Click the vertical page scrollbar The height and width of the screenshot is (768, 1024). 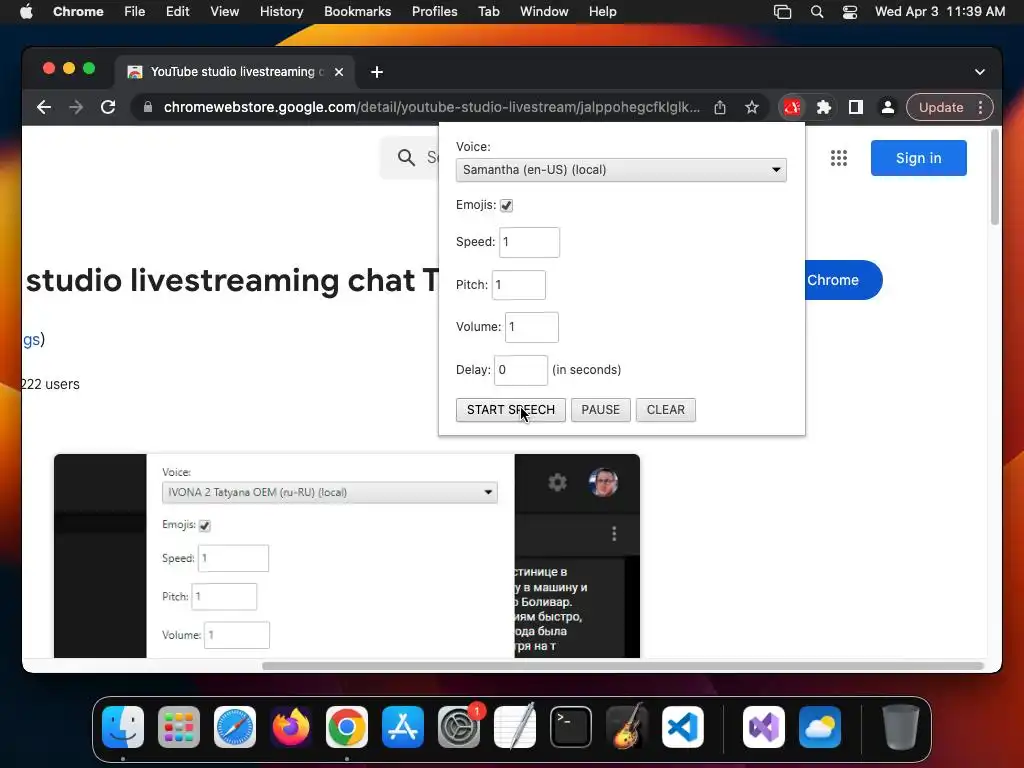pyautogui.click(x=995, y=177)
